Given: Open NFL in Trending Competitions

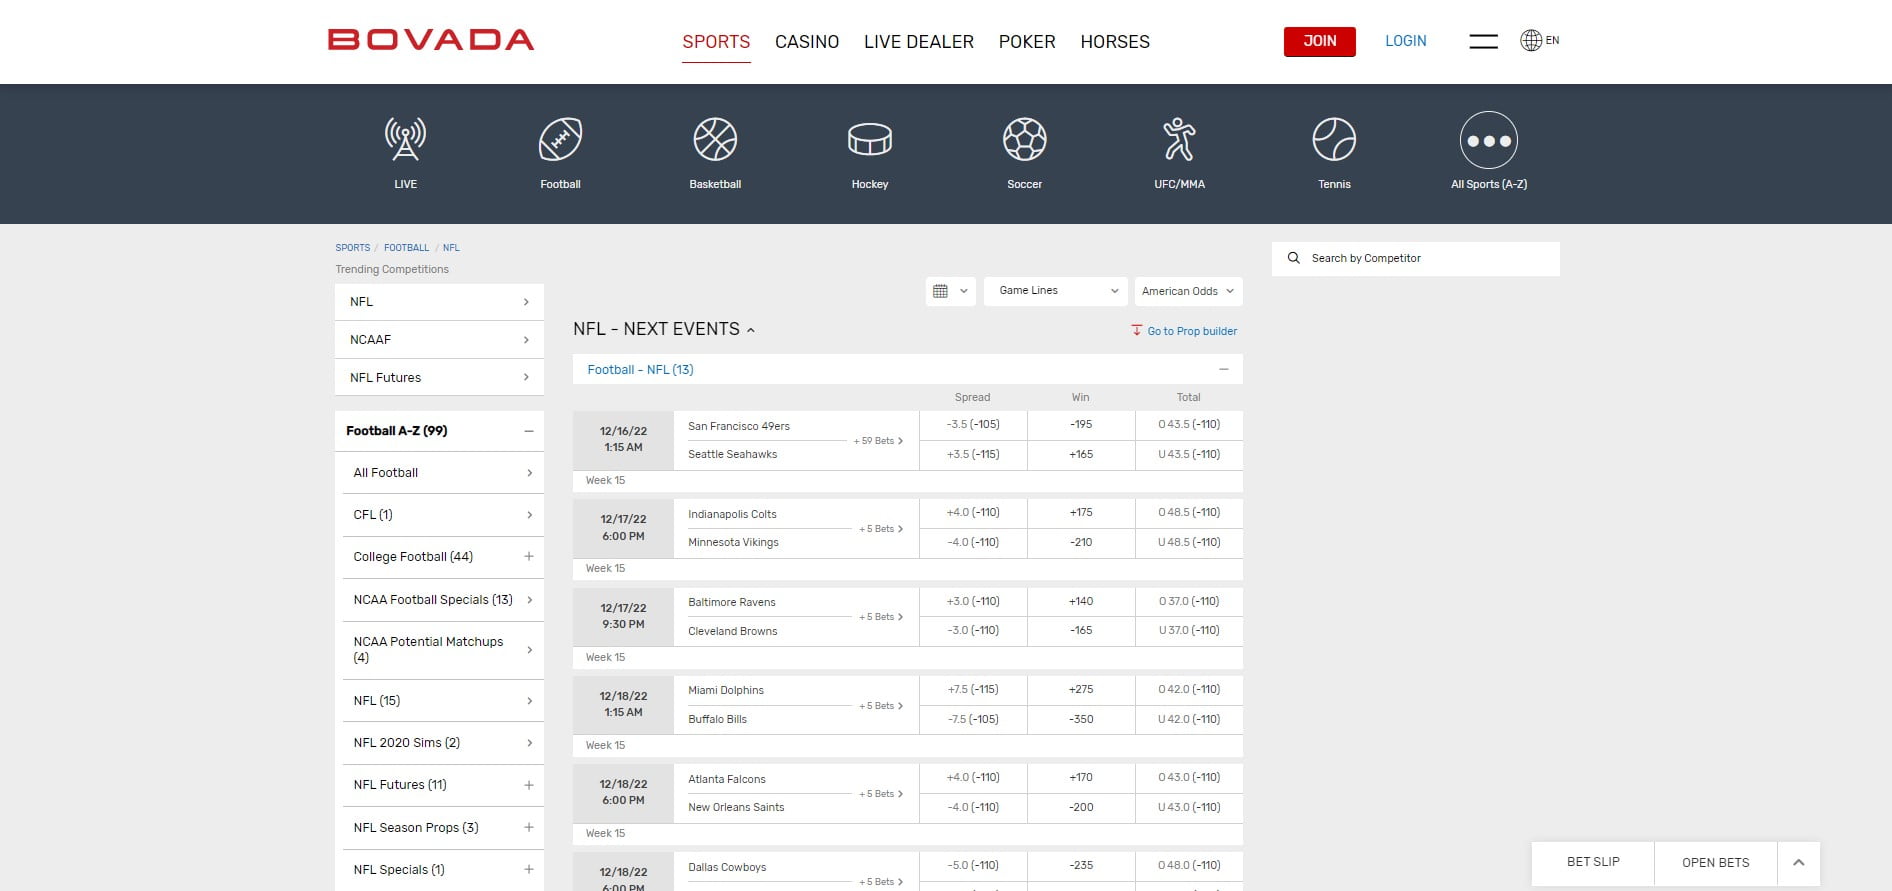Looking at the screenshot, I should (439, 302).
